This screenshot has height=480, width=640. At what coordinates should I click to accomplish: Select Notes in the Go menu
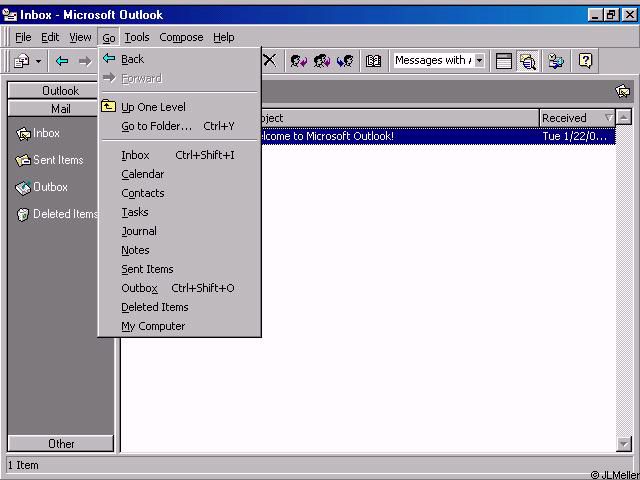point(180,250)
